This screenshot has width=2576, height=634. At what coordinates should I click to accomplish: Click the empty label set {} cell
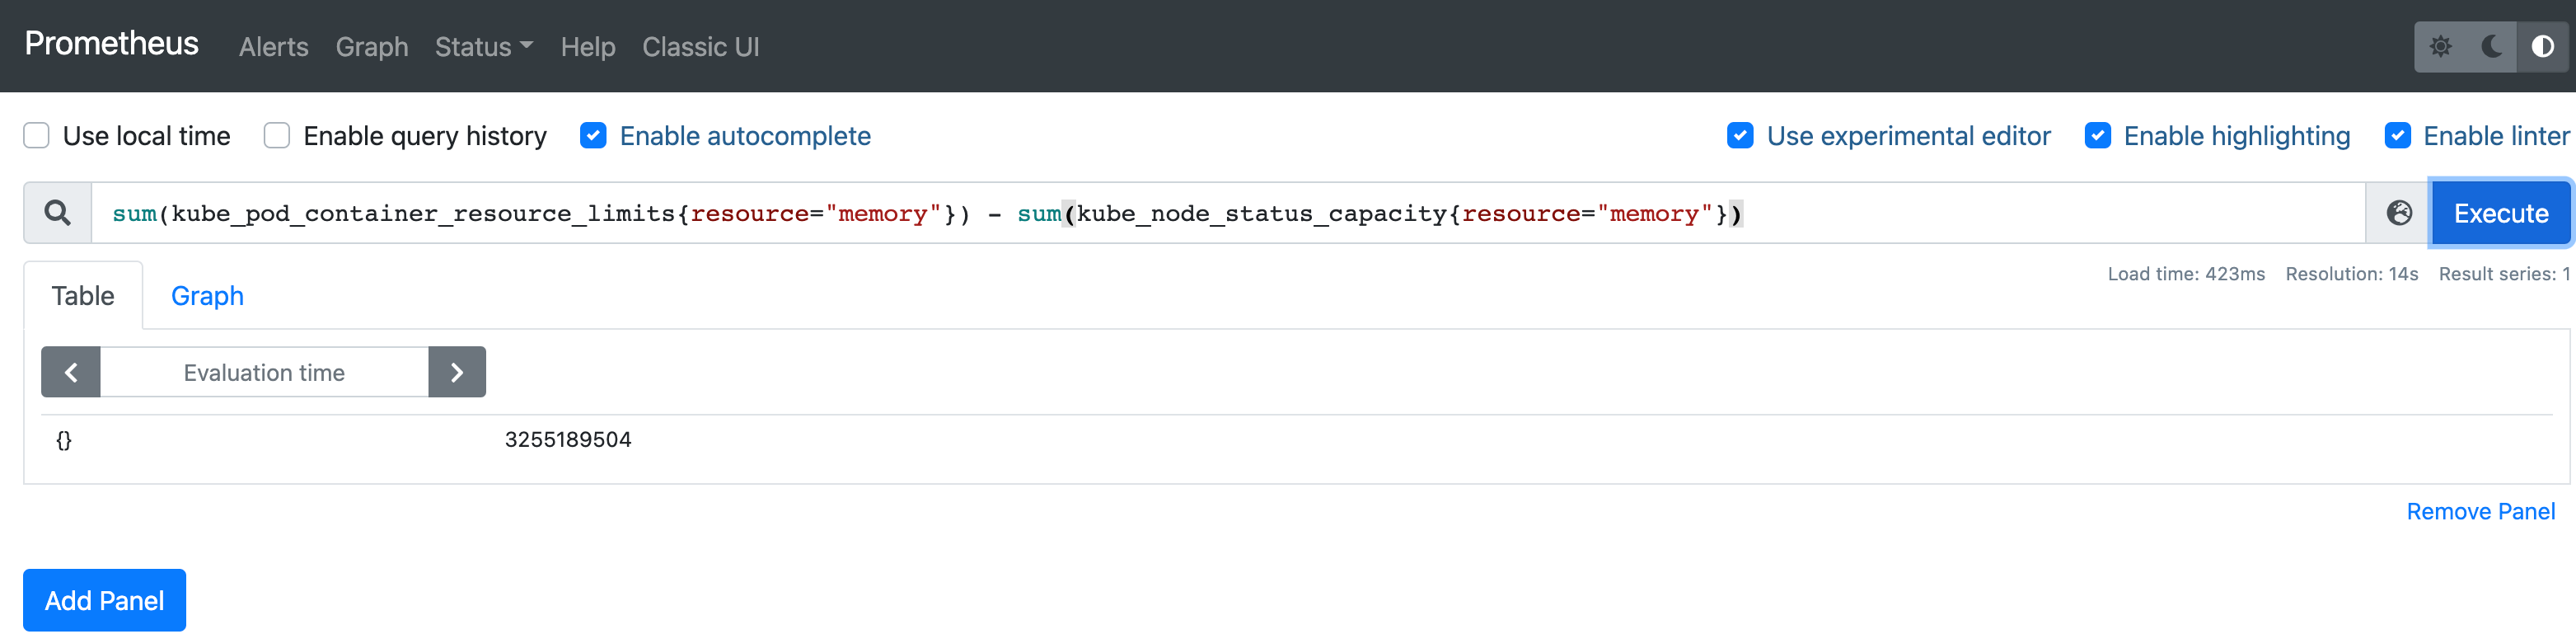point(64,440)
